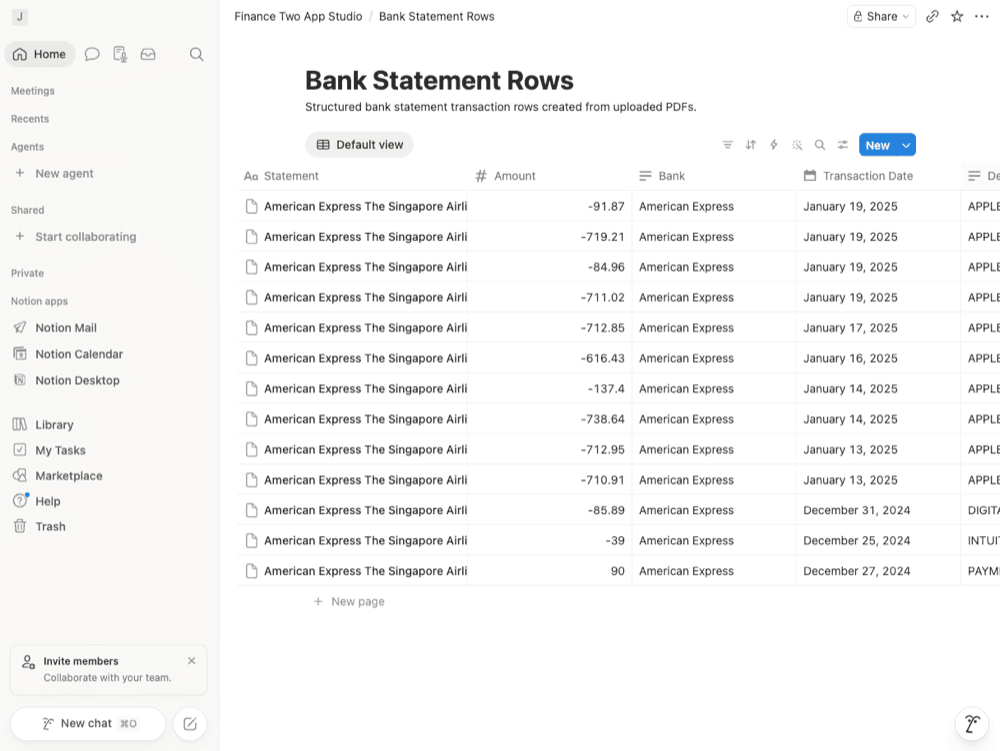Open the Share dropdown
The width and height of the screenshot is (1000, 751).
[881, 17]
